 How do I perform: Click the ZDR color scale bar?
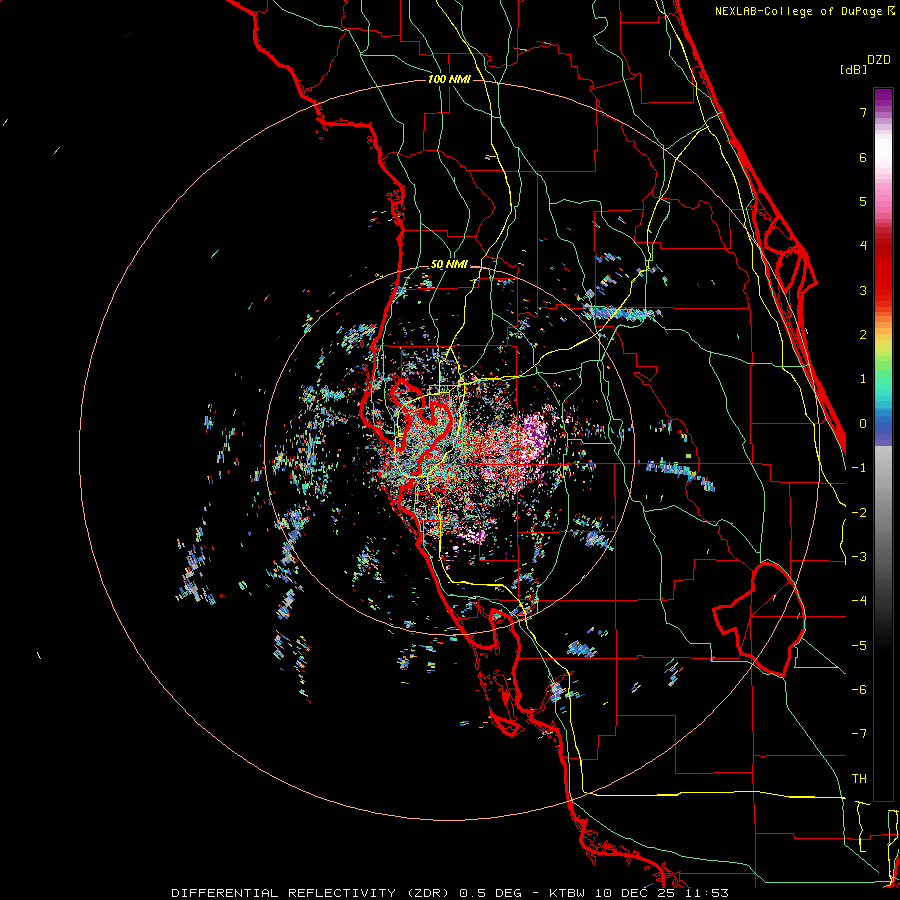coord(883,444)
